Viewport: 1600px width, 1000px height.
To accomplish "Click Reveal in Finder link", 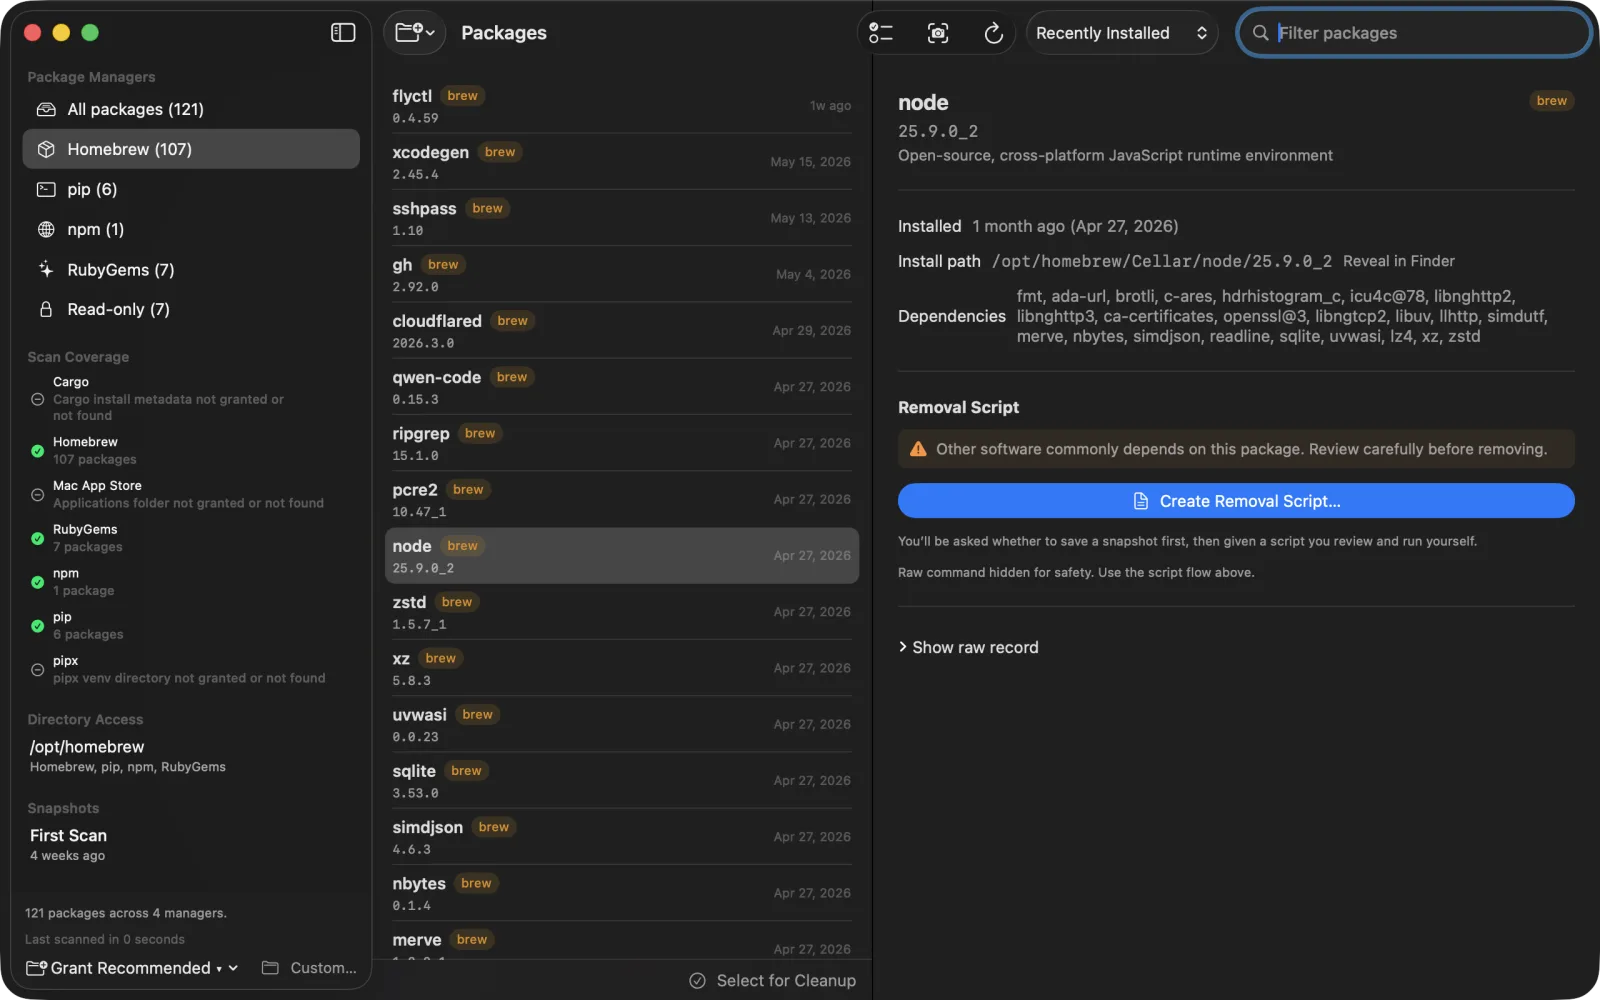I will click(1398, 261).
